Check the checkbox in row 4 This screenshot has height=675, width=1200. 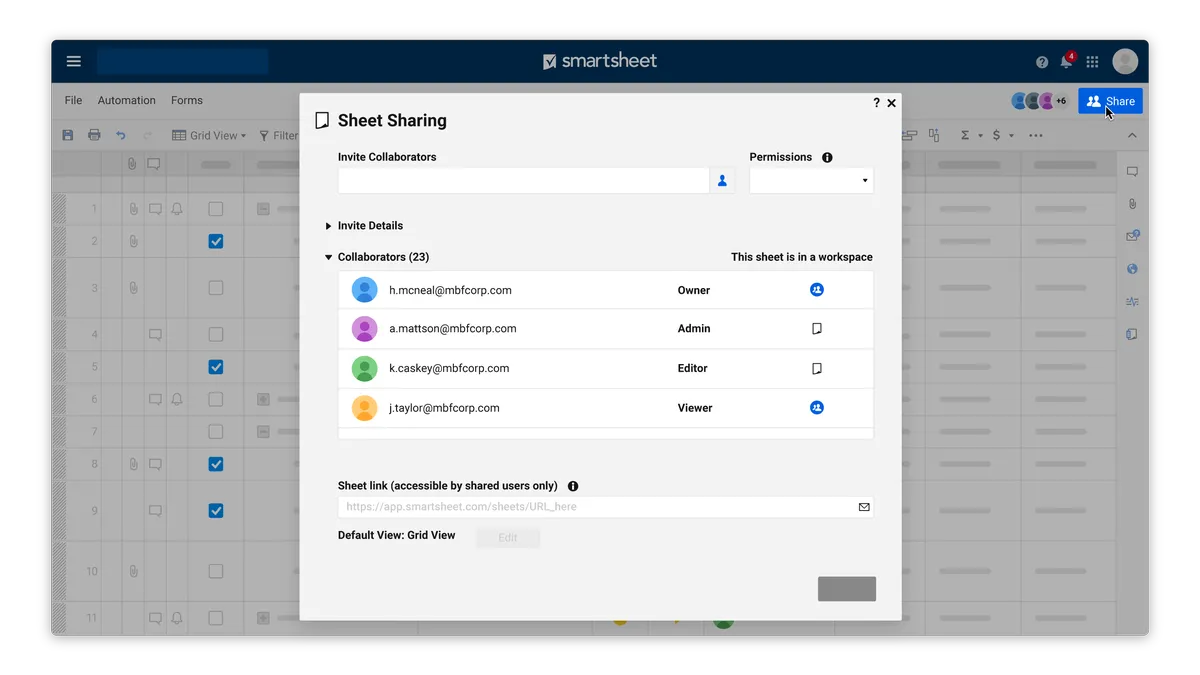point(215,335)
